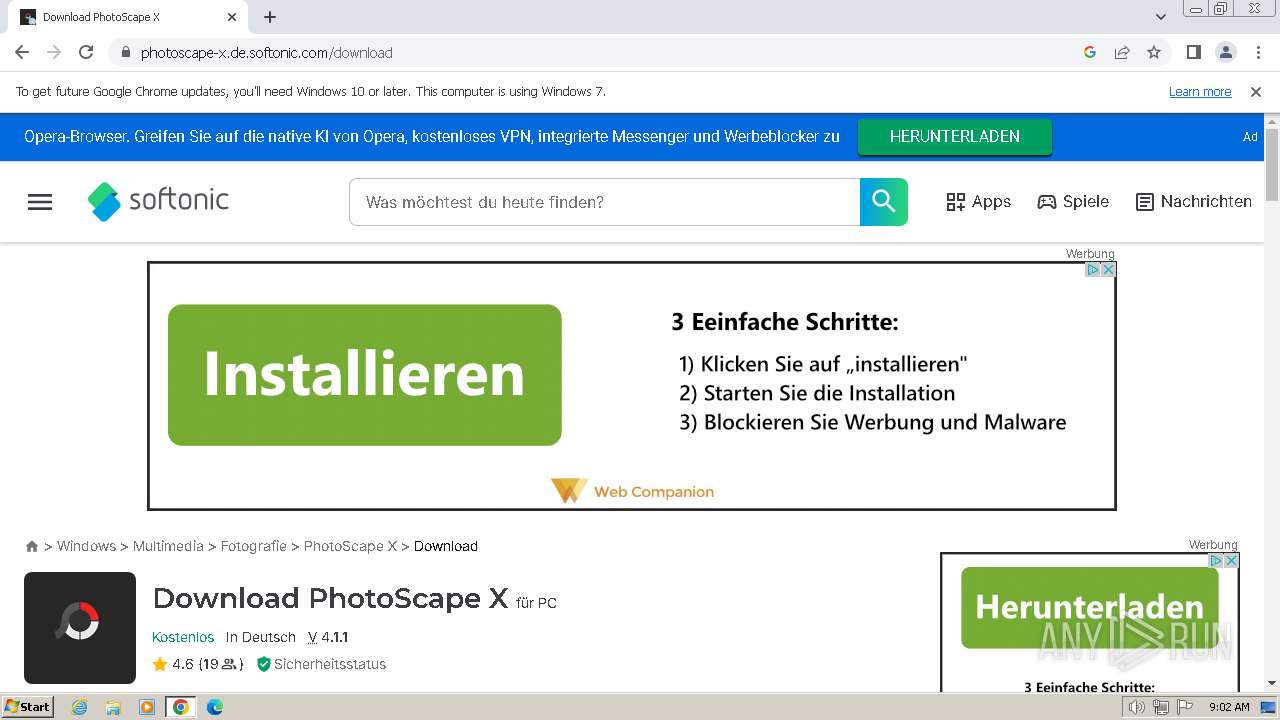Open the tab search chevron
Image resolution: width=1280 pixels, height=720 pixels.
pyautogui.click(x=1160, y=17)
